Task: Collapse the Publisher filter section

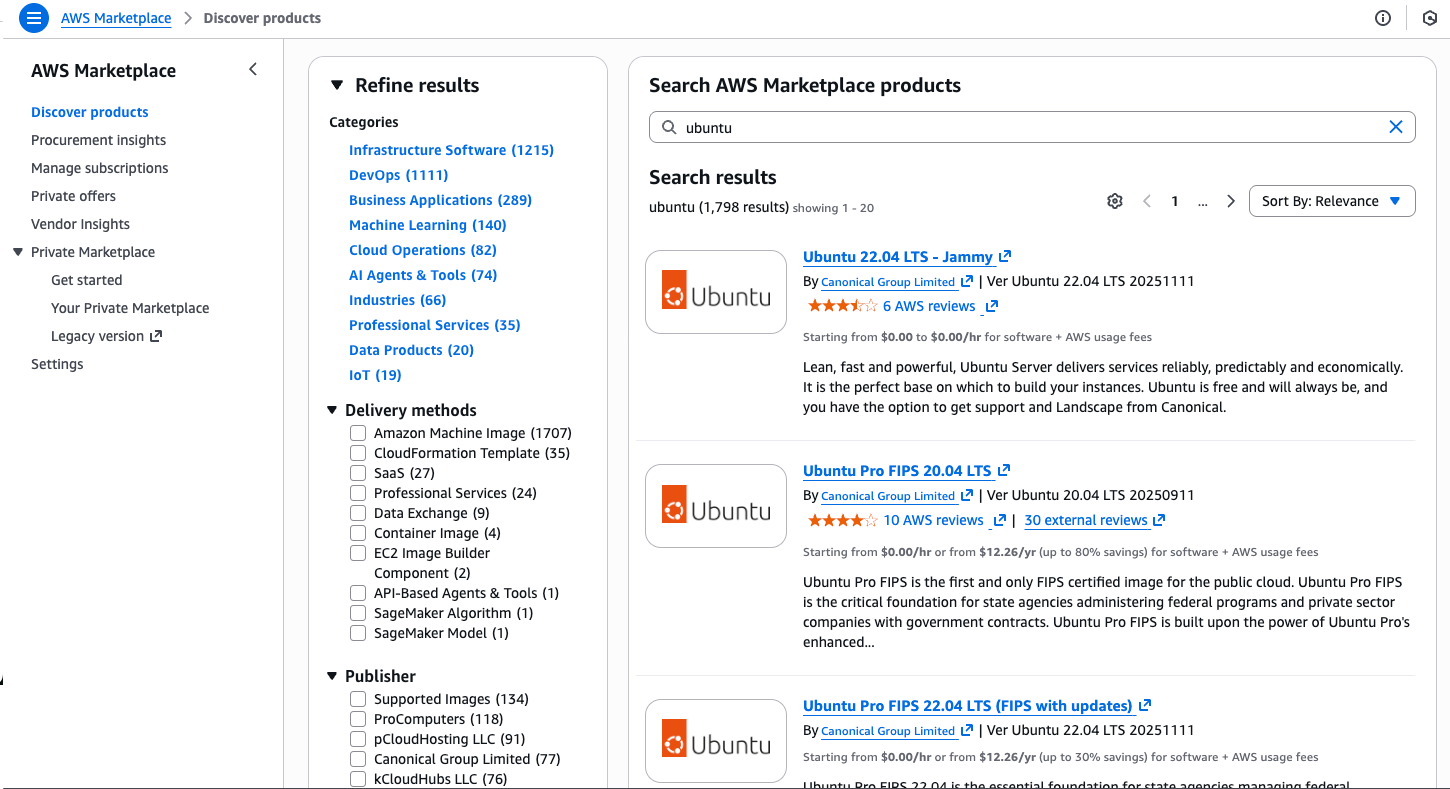Action: tap(332, 675)
